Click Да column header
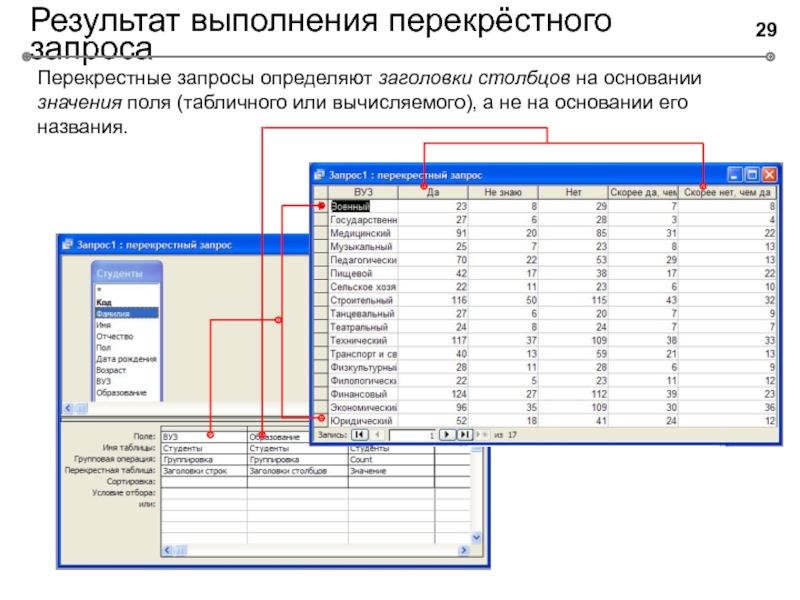Screen dimensions: 800x600 coord(433,192)
